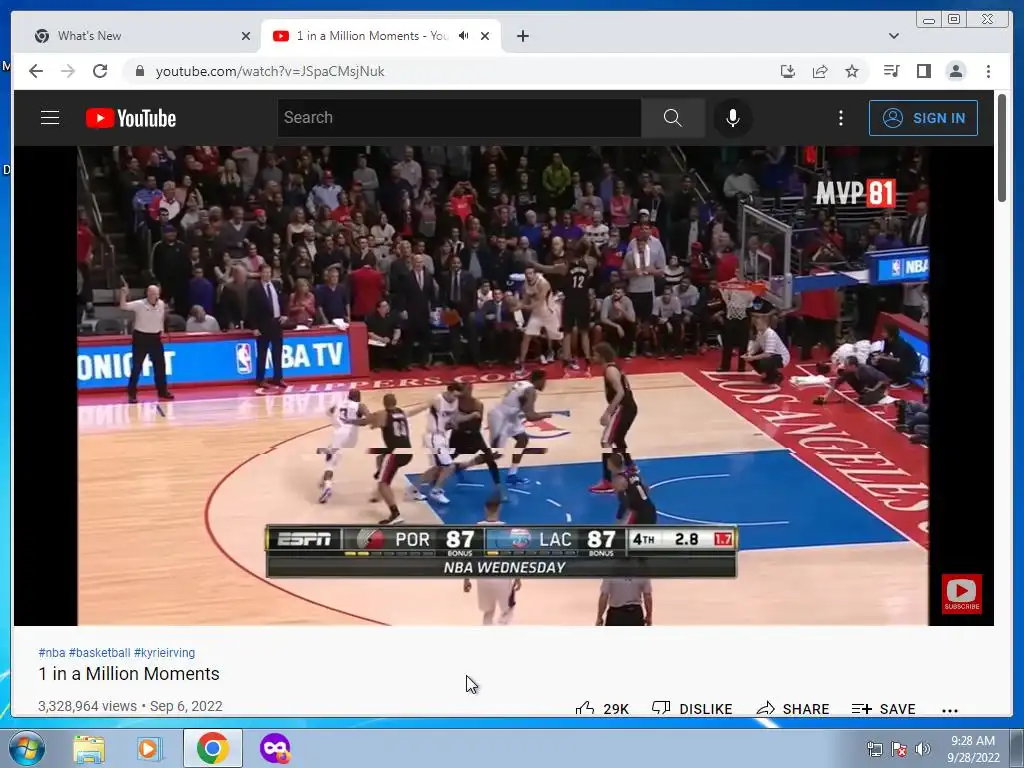Reload the current page
This screenshot has height=768, width=1024.
tap(100, 71)
